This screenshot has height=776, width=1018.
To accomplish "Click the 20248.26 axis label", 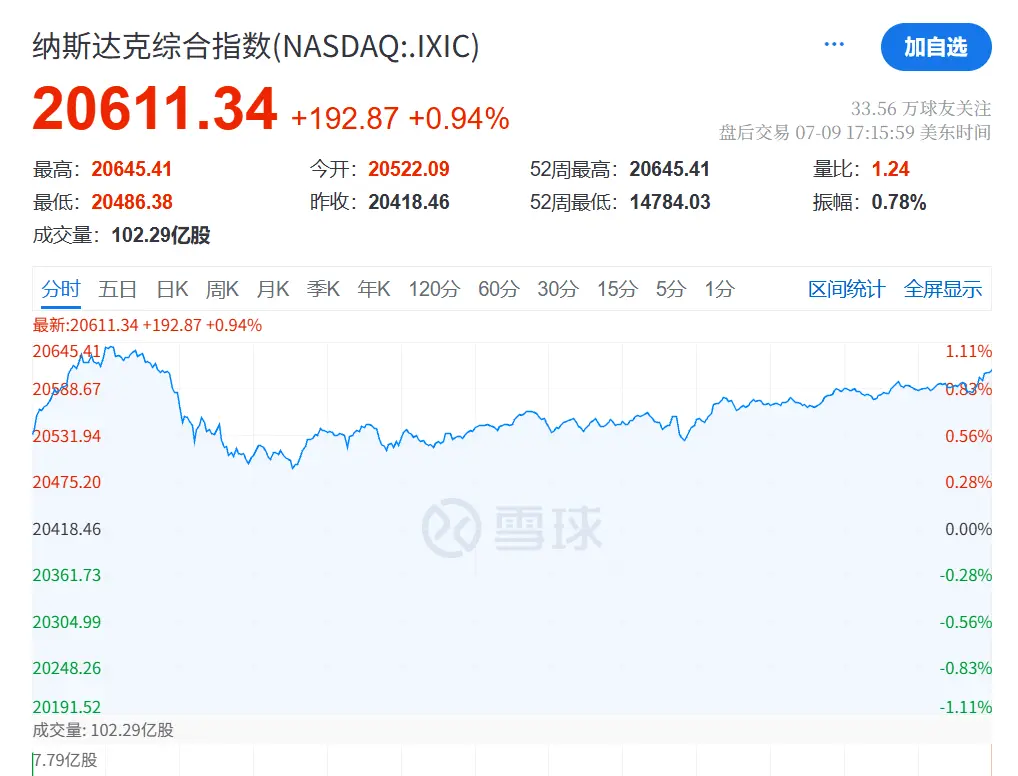I will pos(67,668).
